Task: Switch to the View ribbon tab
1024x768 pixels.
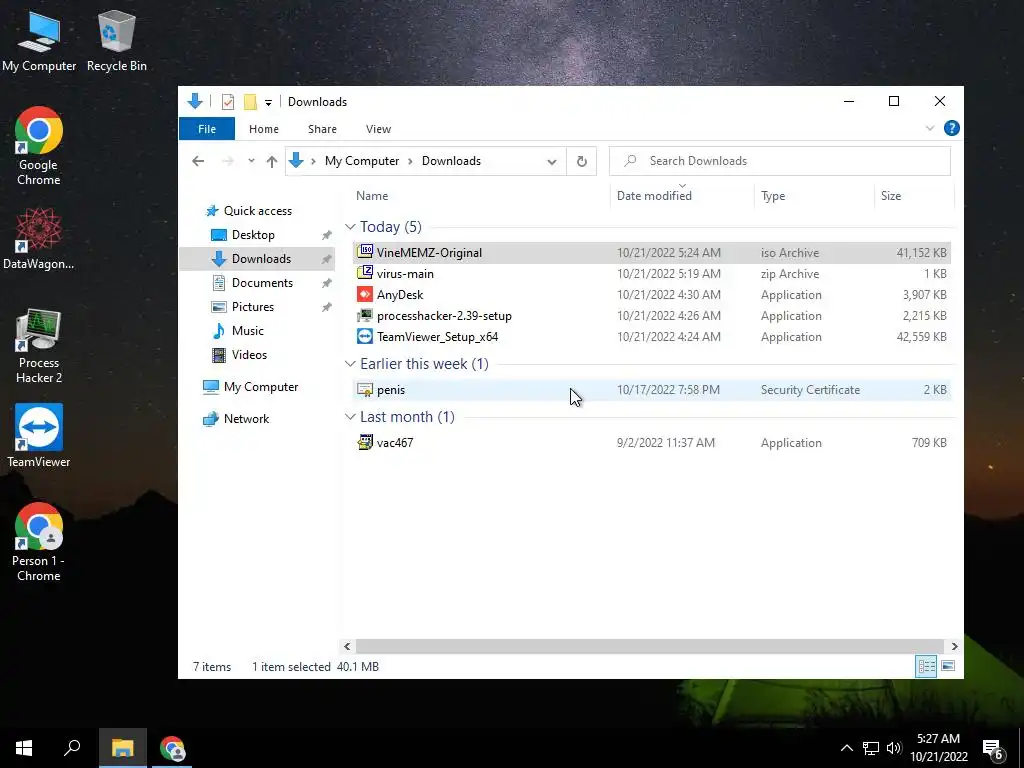Action: [x=378, y=129]
